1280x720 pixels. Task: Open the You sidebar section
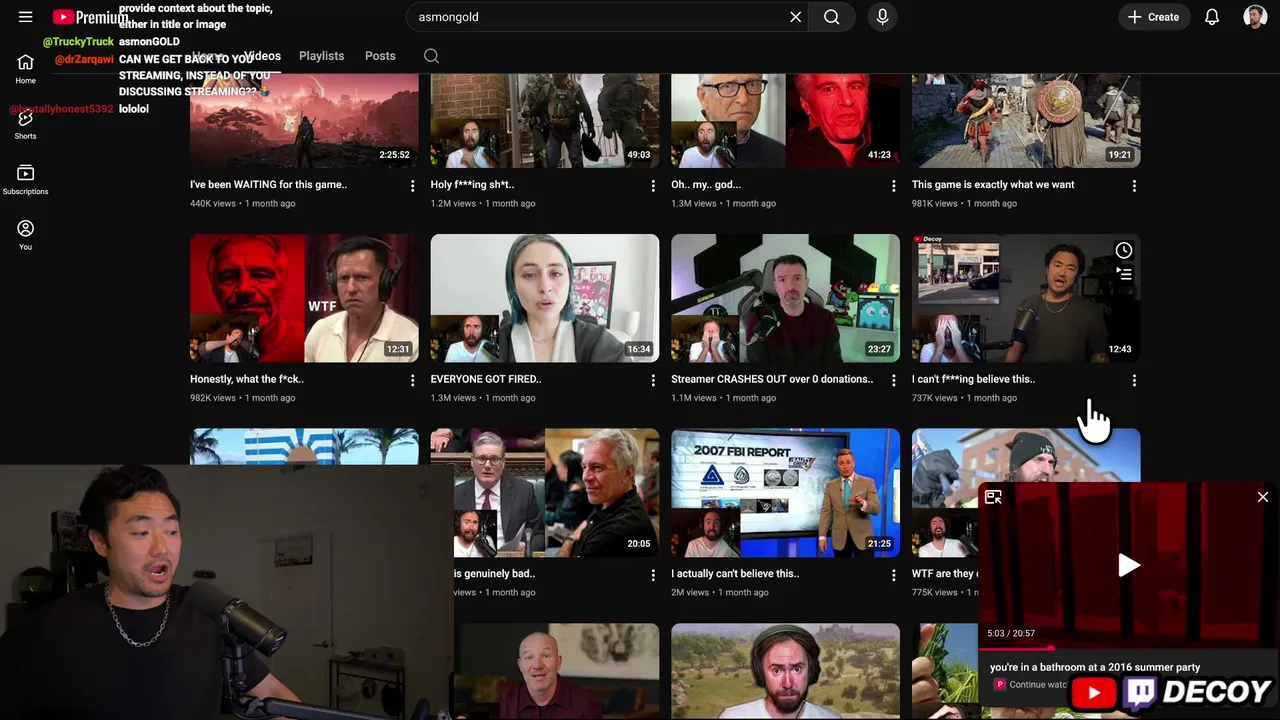pos(26,236)
